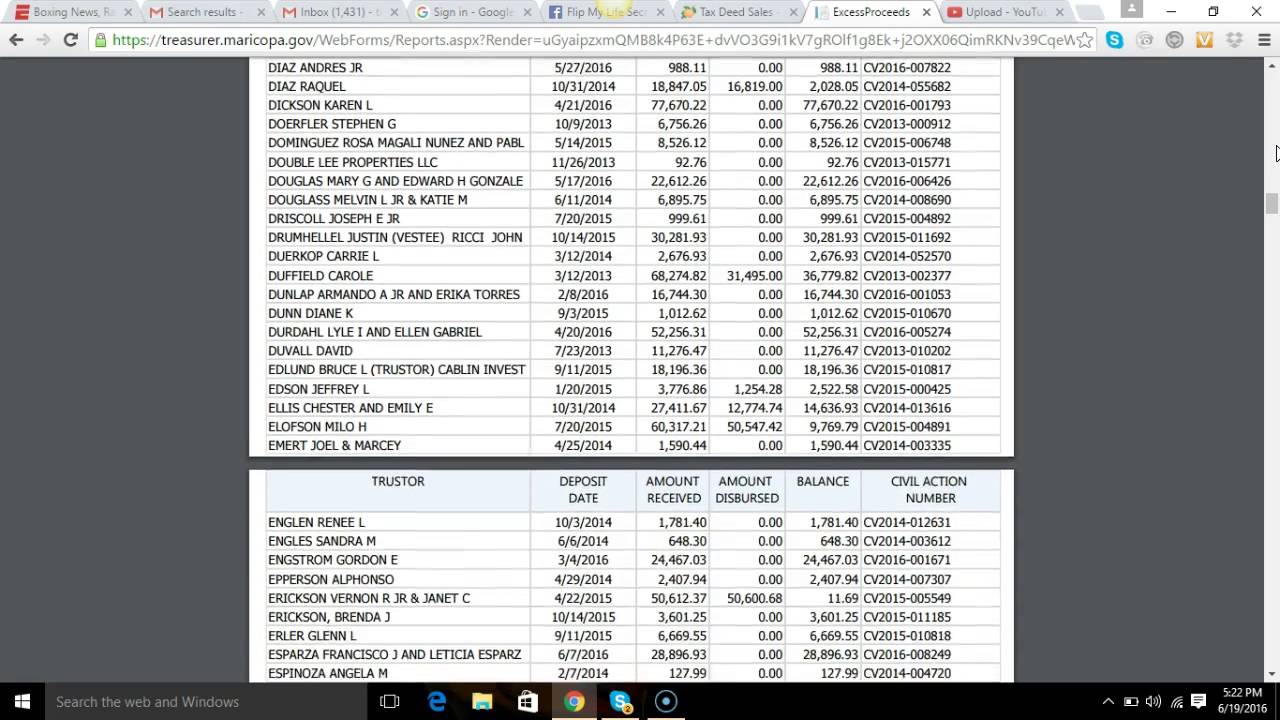Go forward with the browser forward arrow

click(x=43, y=40)
